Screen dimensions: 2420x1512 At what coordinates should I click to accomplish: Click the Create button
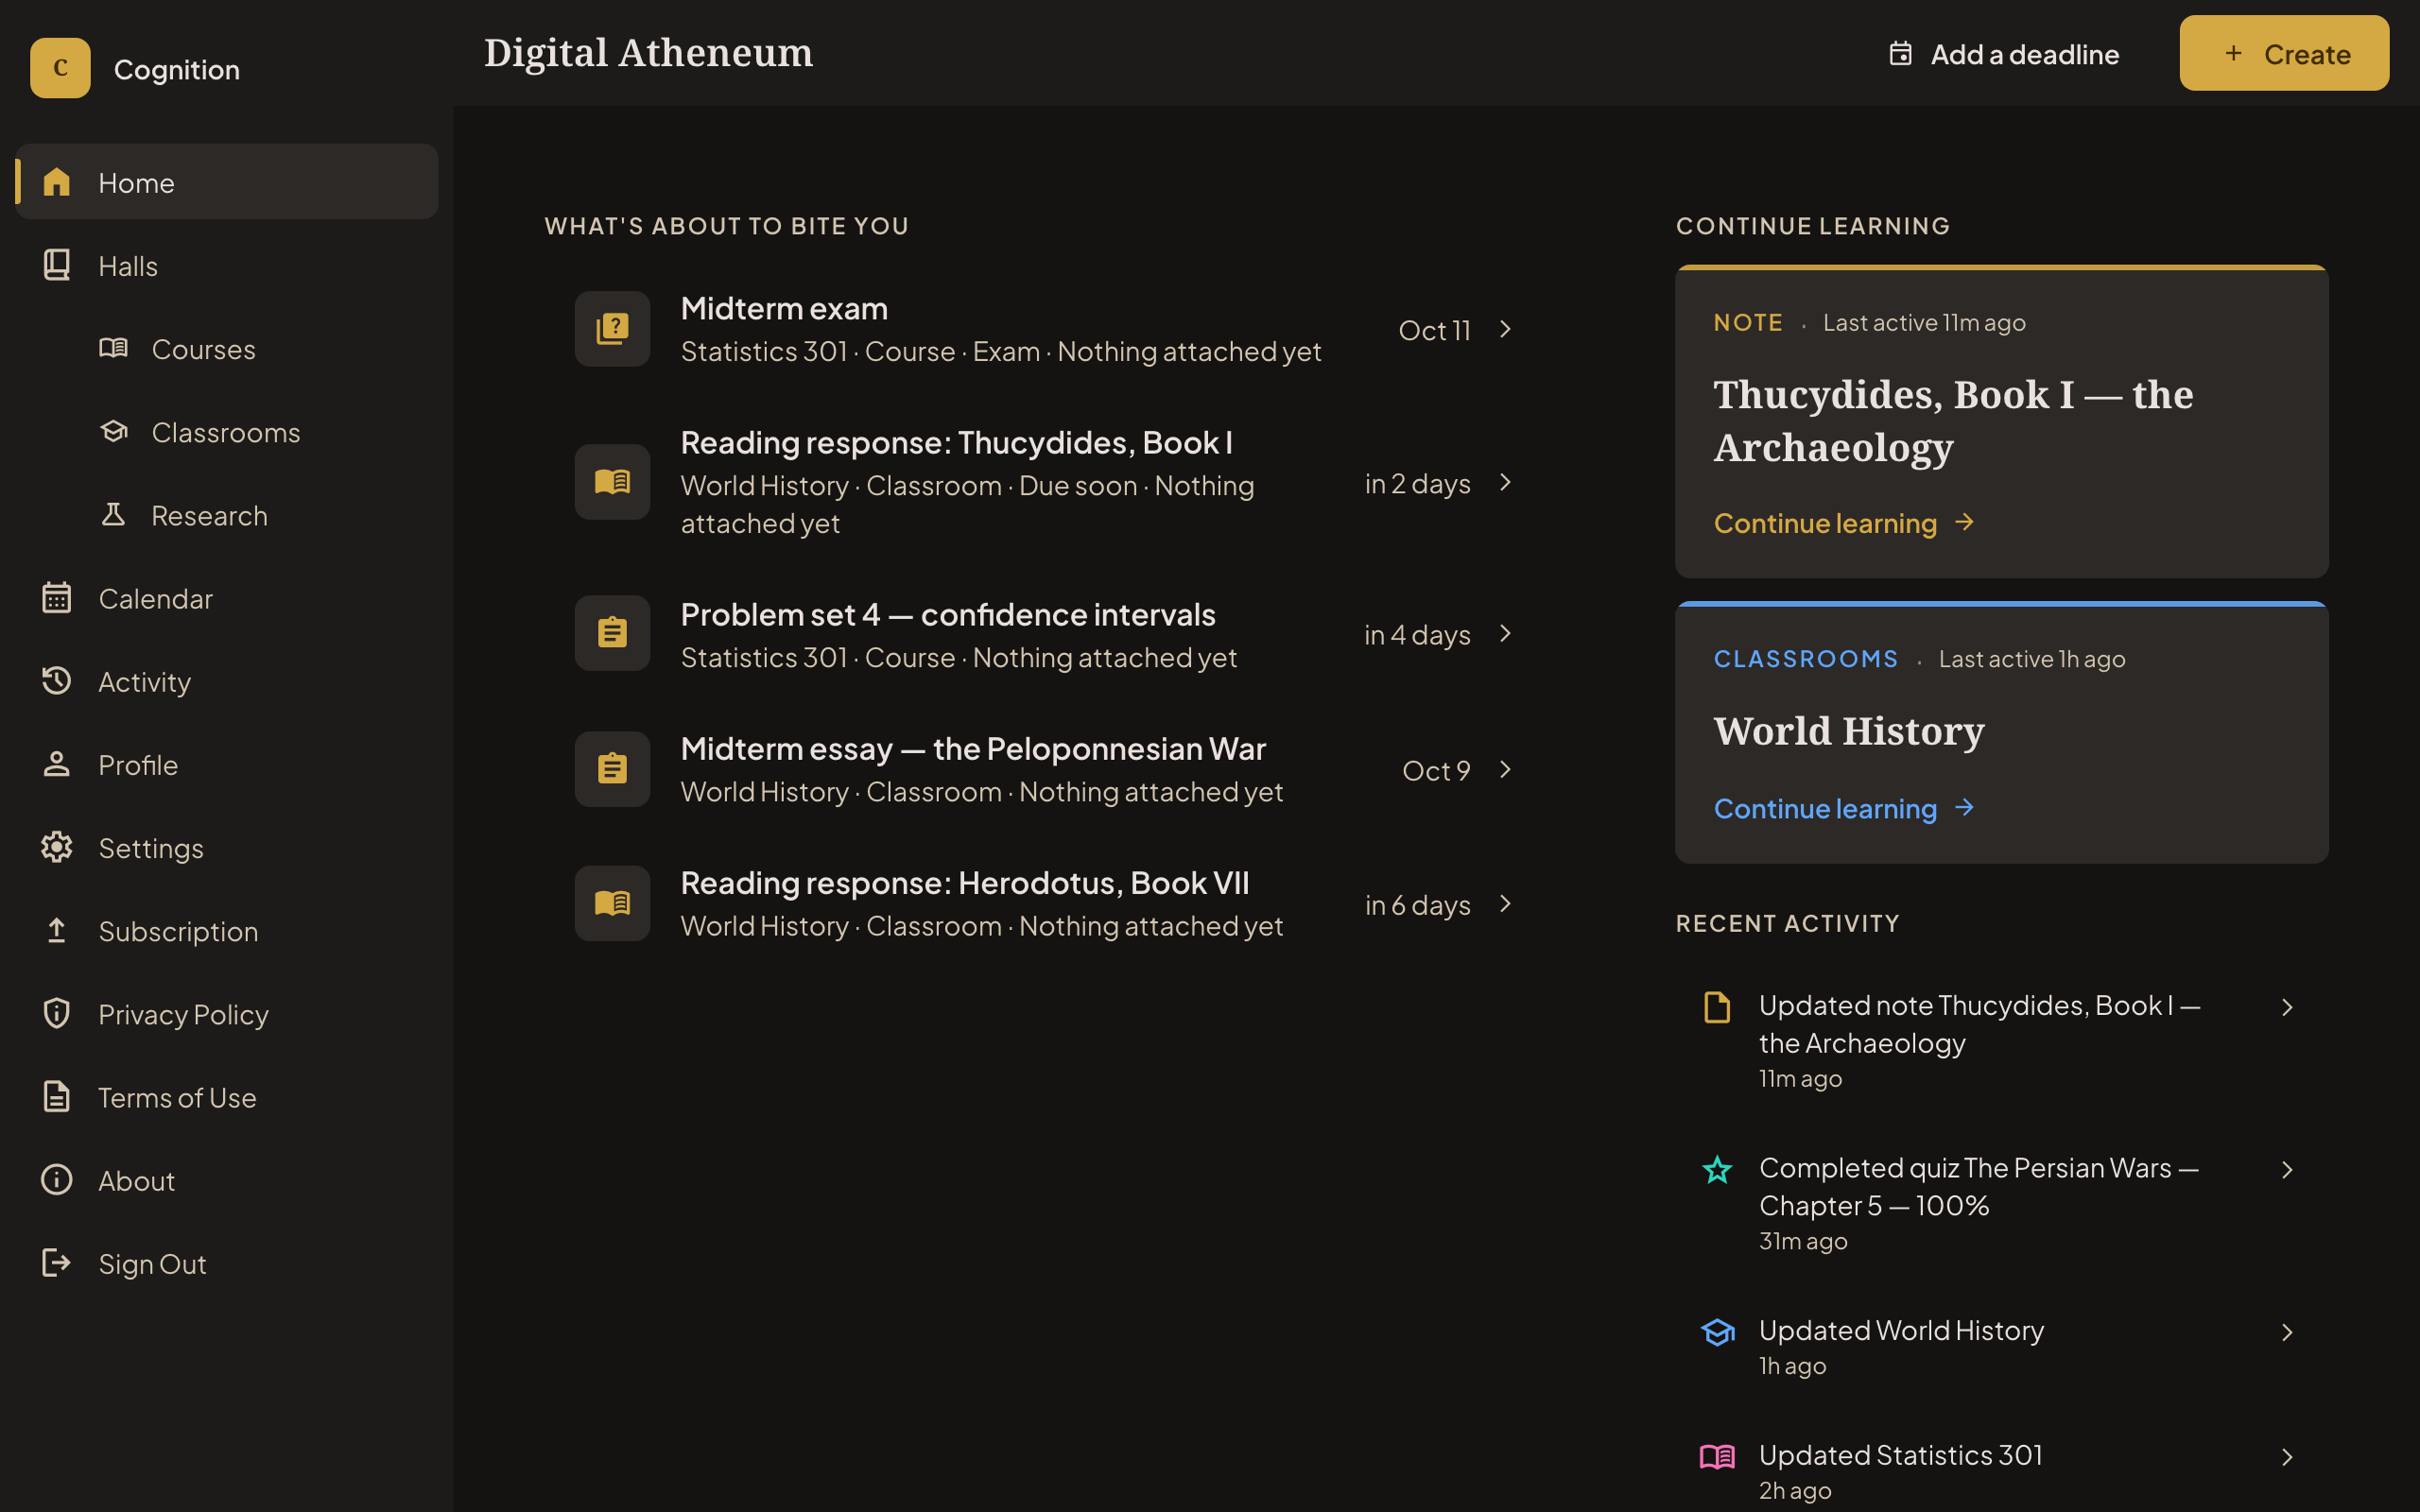[x=2284, y=53]
